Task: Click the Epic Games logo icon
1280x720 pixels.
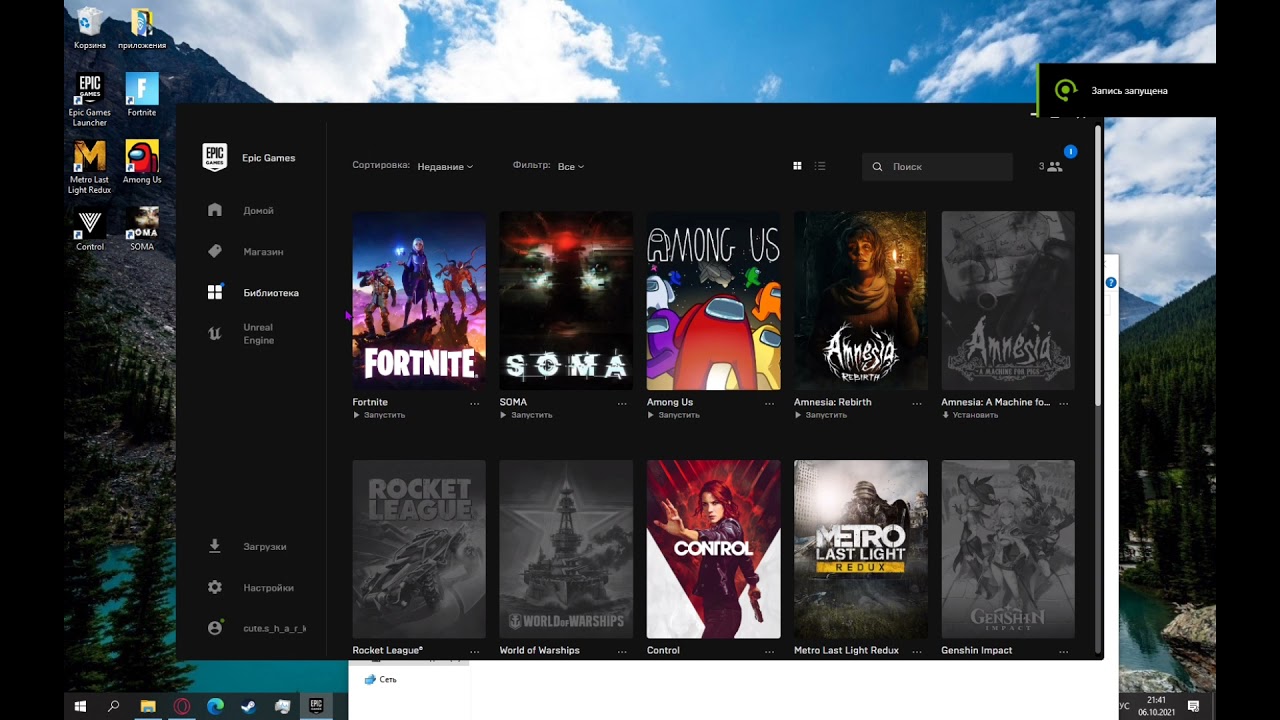Action: (x=214, y=157)
